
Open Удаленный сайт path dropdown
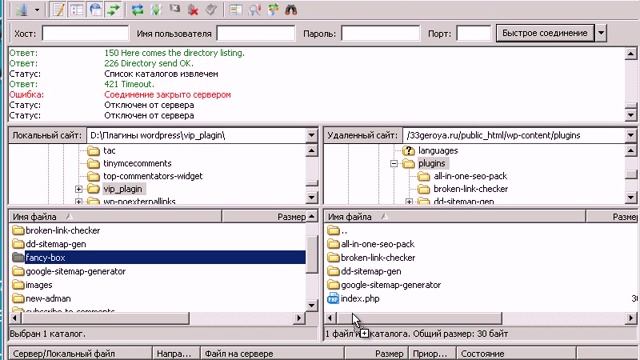point(631,135)
